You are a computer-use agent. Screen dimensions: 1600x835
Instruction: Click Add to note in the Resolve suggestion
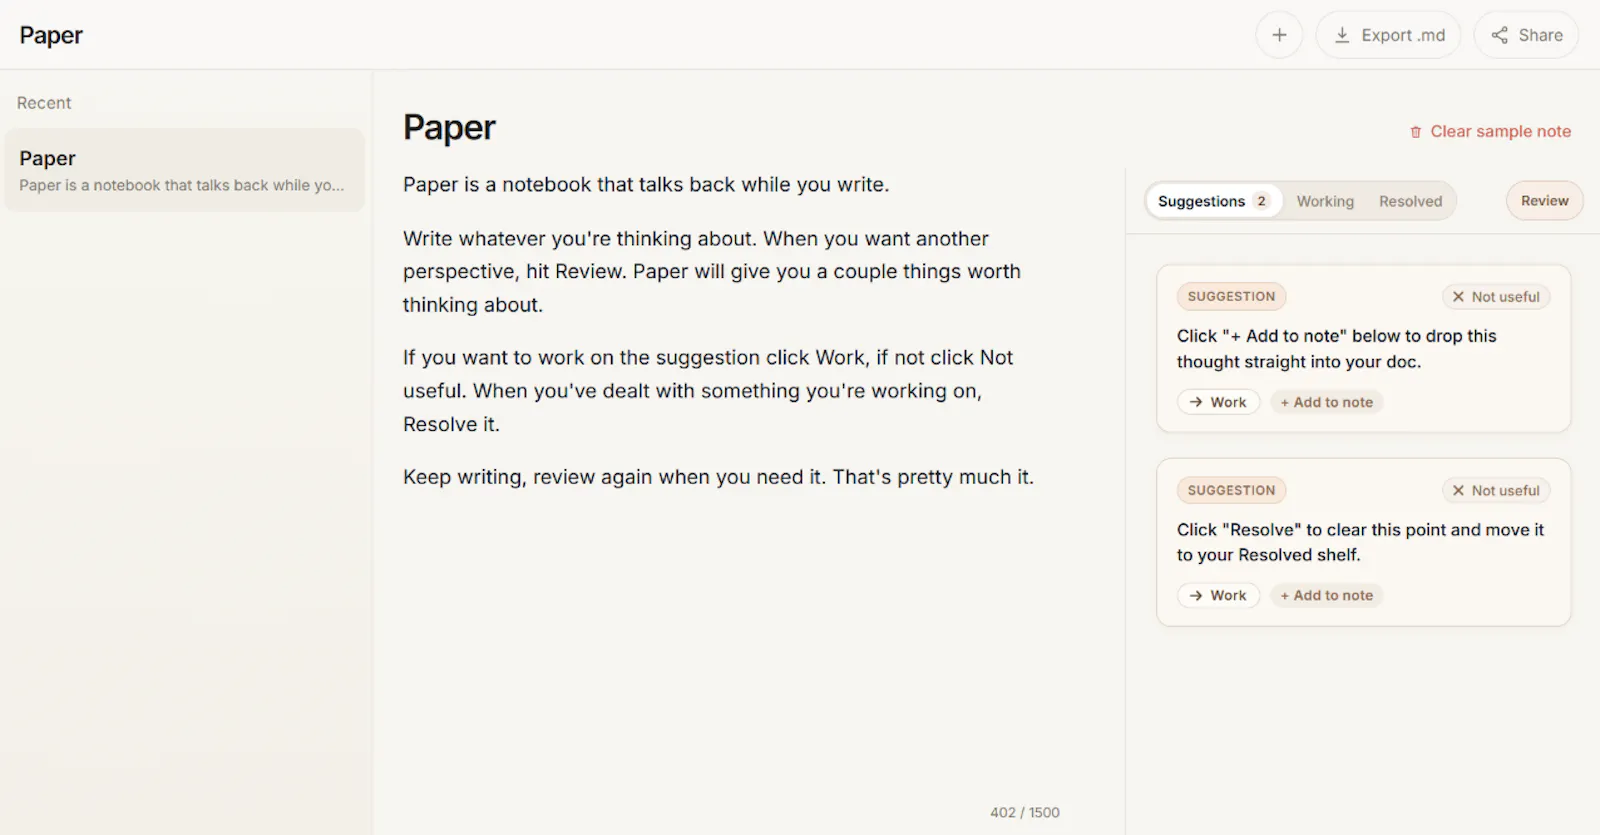coord(1326,595)
